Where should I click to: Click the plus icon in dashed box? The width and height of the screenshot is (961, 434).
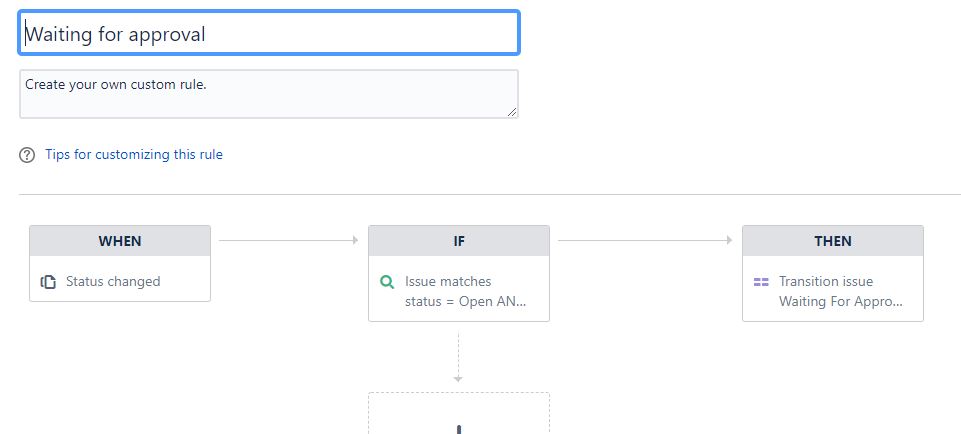pyautogui.click(x=458, y=428)
